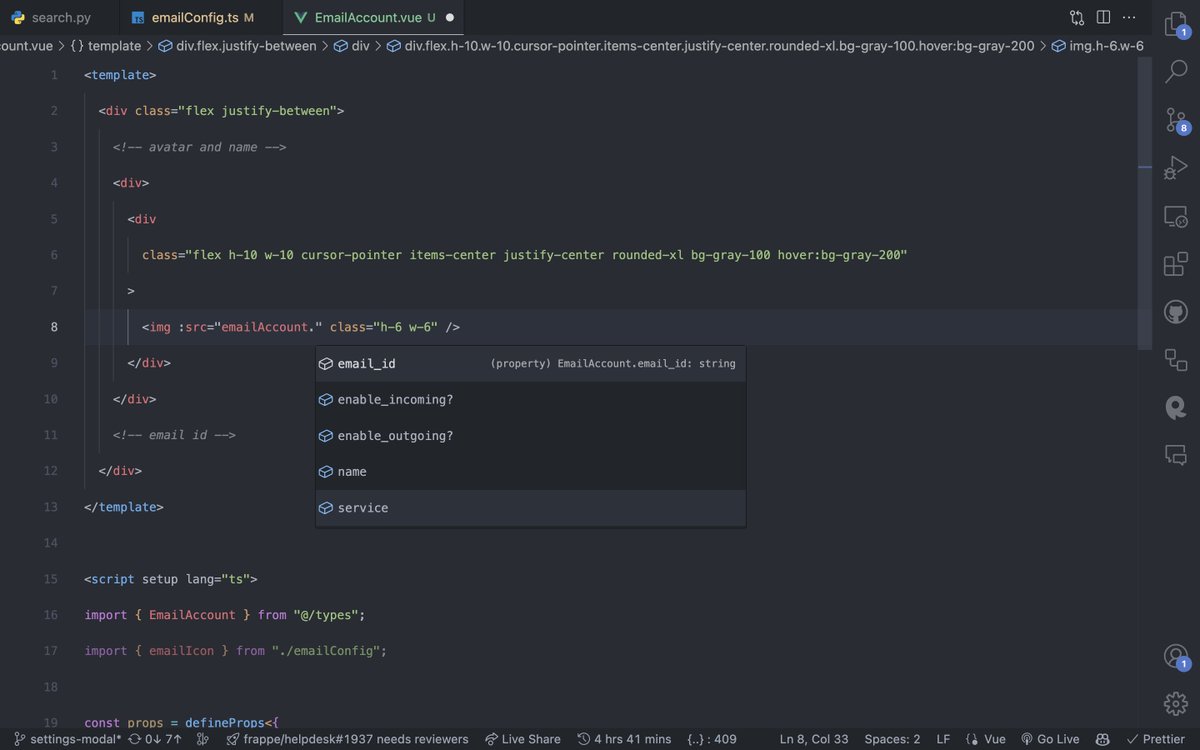Click the "@/types" import path
1200x750 pixels.
pyautogui.click(x=326, y=615)
